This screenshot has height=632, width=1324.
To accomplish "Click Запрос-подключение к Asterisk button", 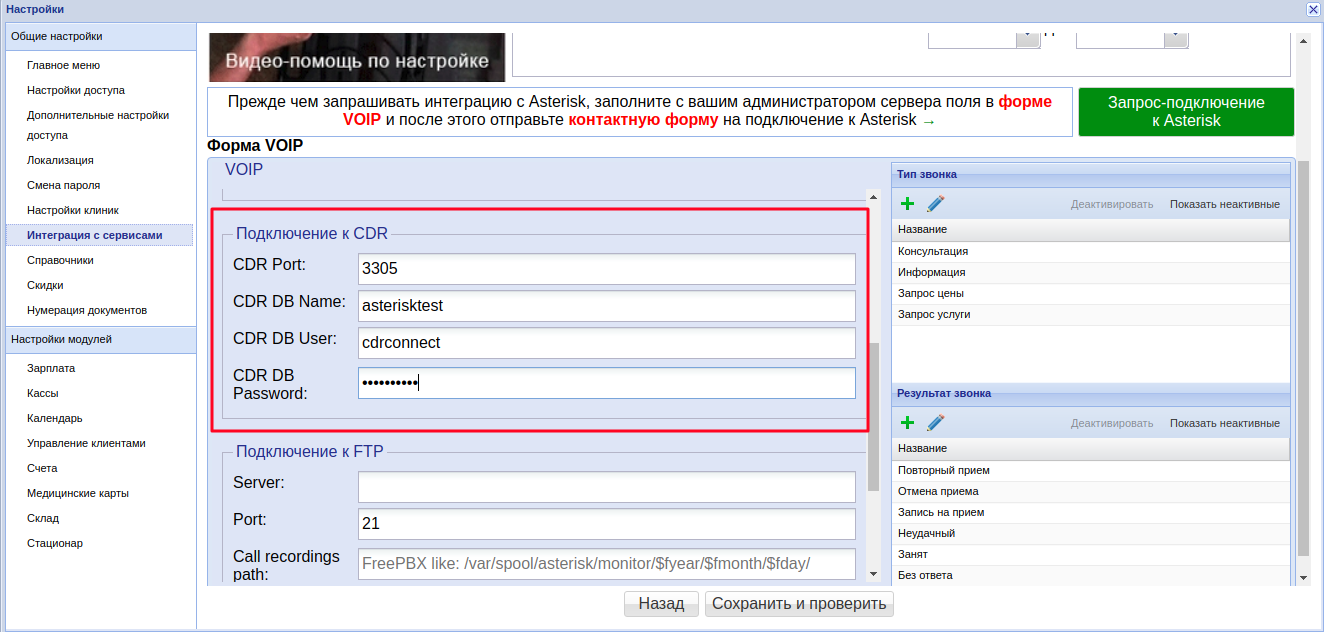I will [x=1186, y=112].
